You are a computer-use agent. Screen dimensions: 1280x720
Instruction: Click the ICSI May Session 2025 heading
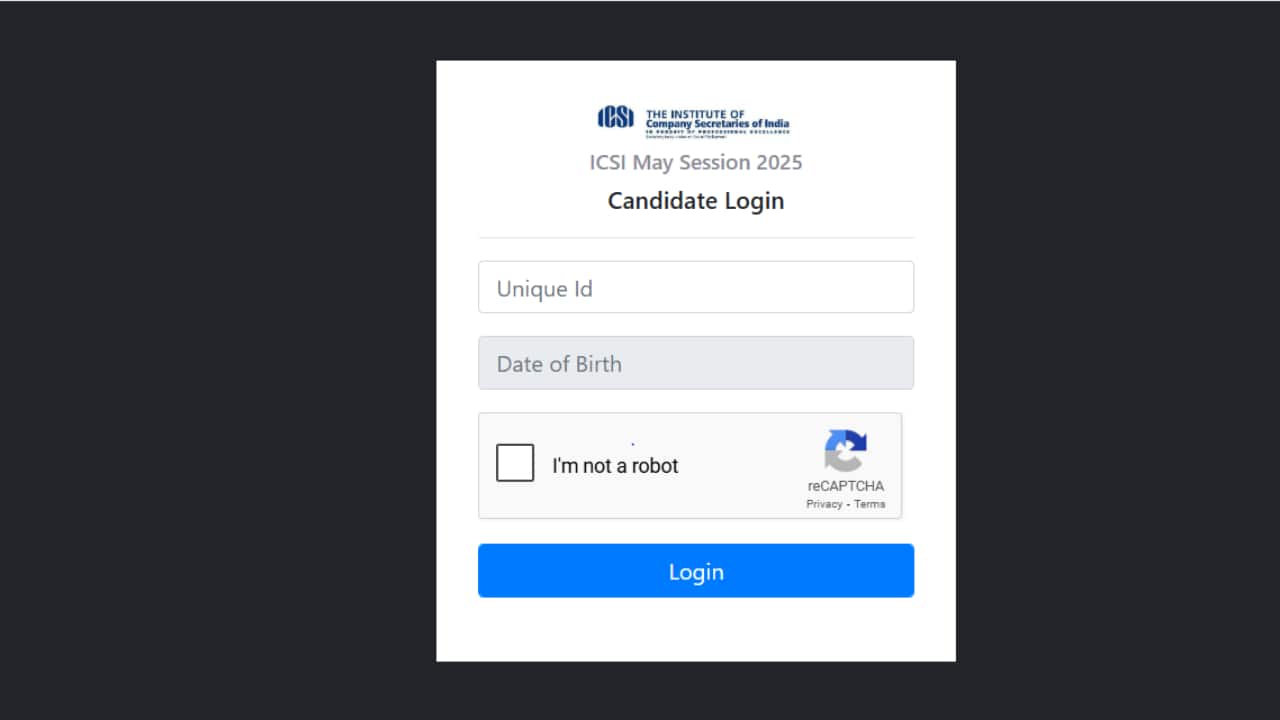point(696,162)
